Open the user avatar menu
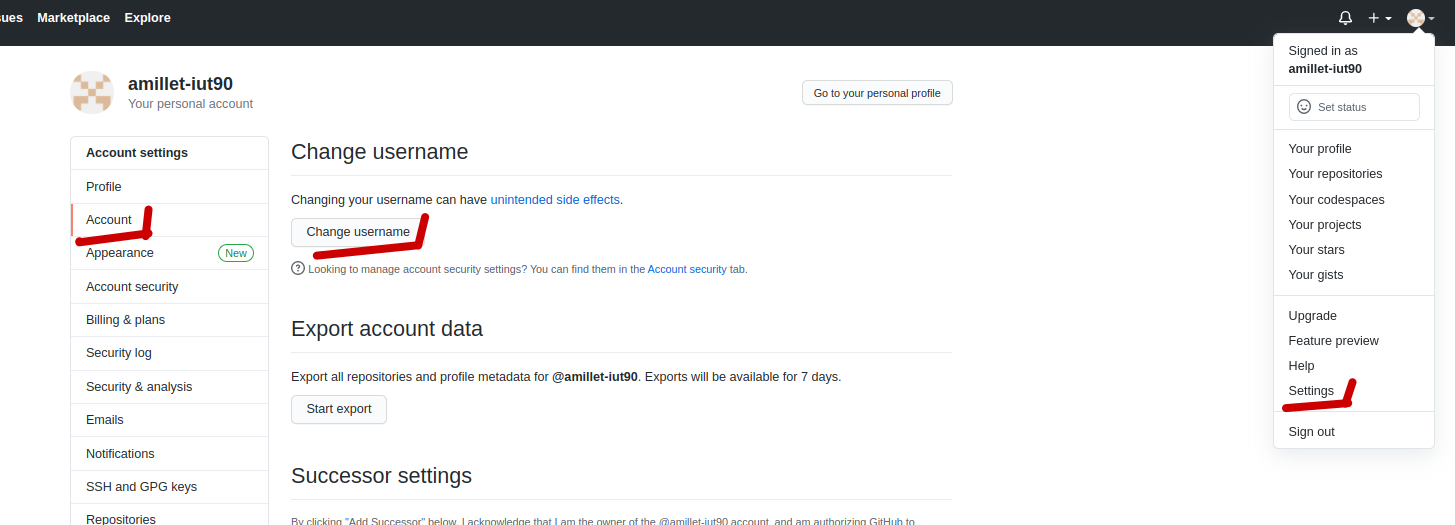Image resolution: width=1455 pixels, height=525 pixels. [1420, 18]
